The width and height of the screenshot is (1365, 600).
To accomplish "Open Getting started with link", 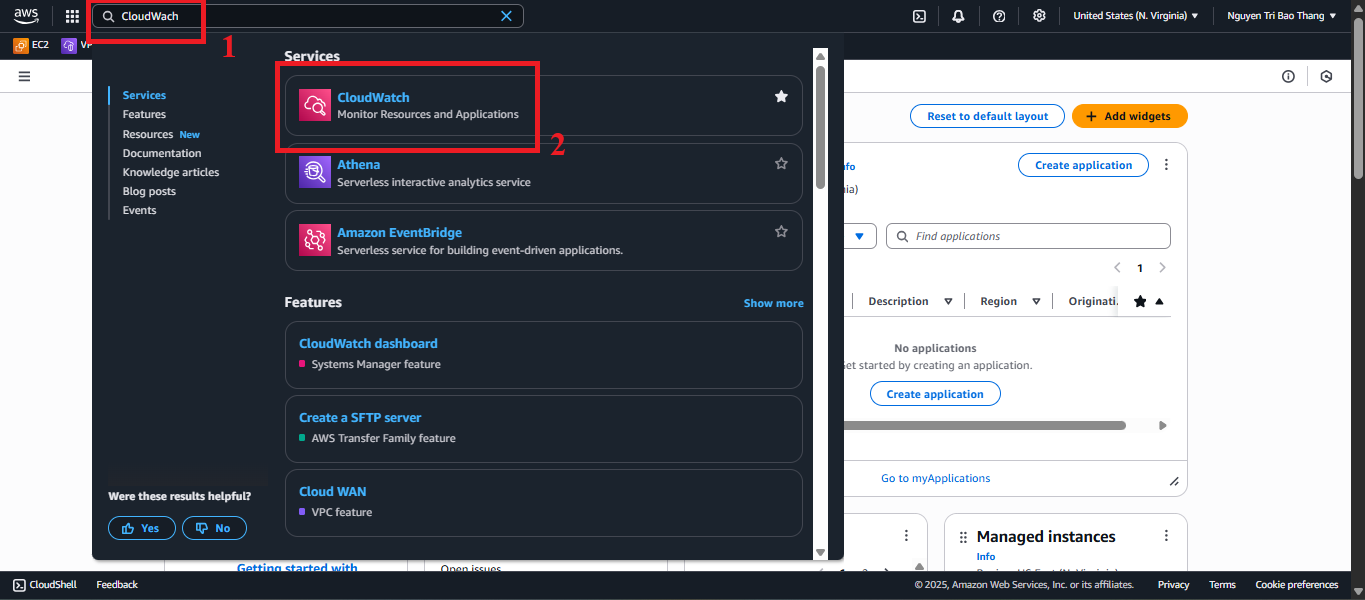I will pyautogui.click(x=297, y=568).
